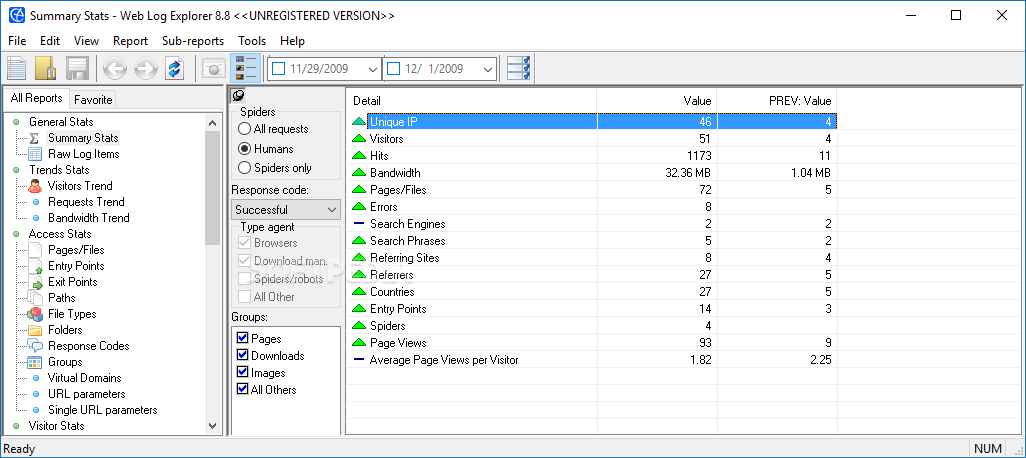The width and height of the screenshot is (1026, 458).
Task: Go back with the left arrow button
Action: tap(115, 68)
